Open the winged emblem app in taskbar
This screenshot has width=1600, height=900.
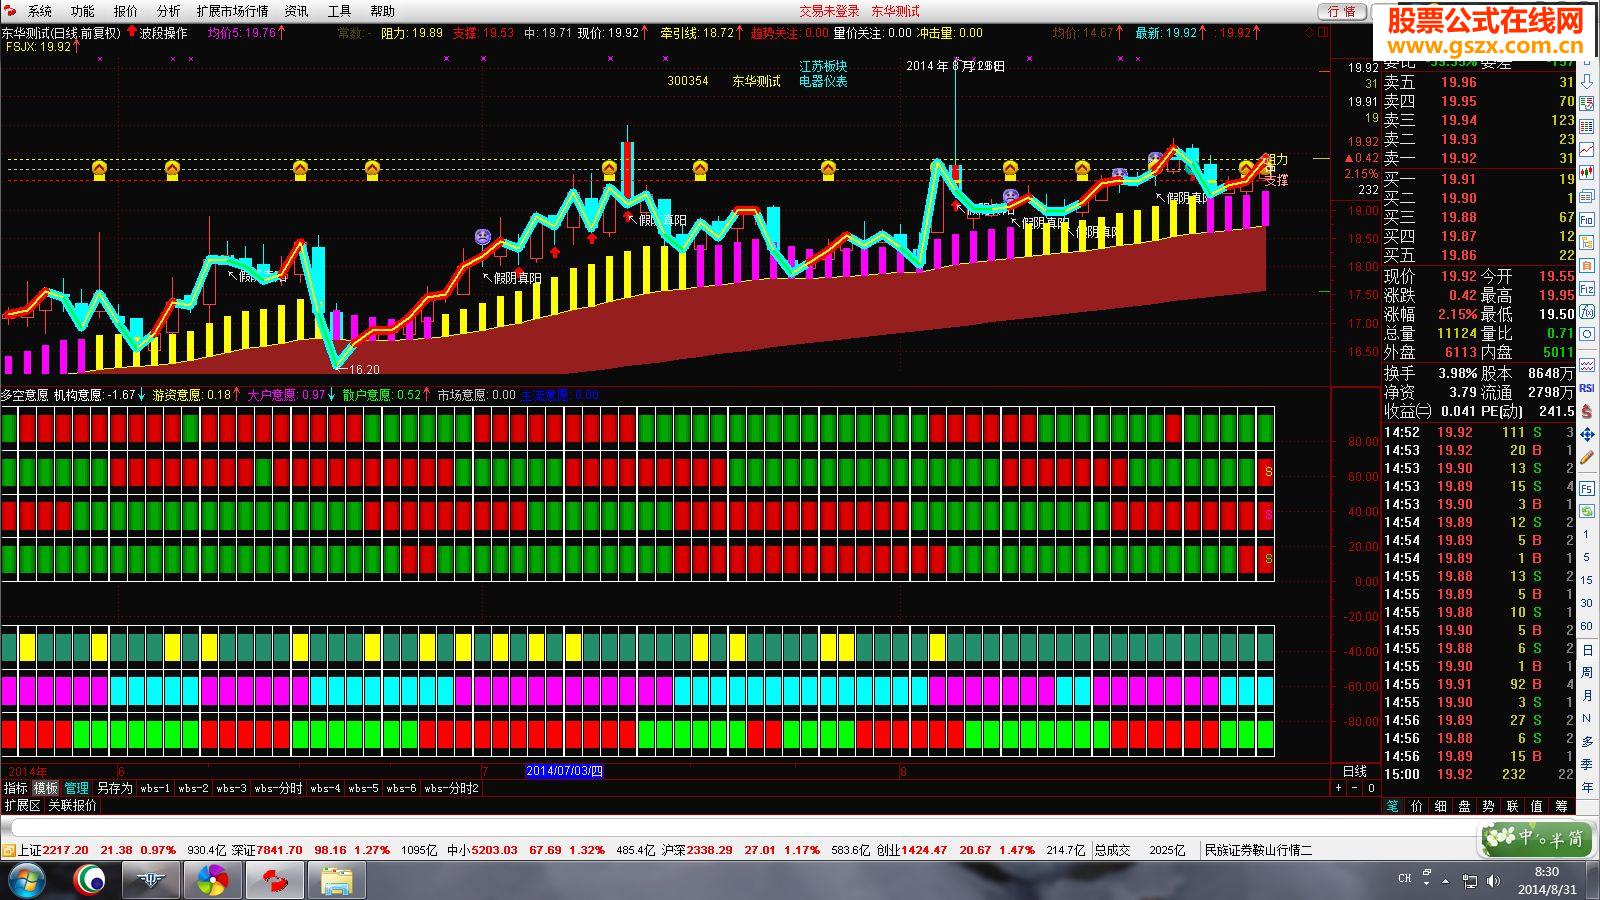tap(151, 881)
